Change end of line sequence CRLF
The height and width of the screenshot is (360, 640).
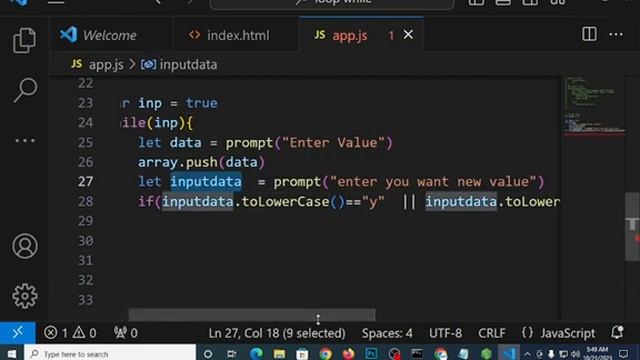(x=492, y=333)
